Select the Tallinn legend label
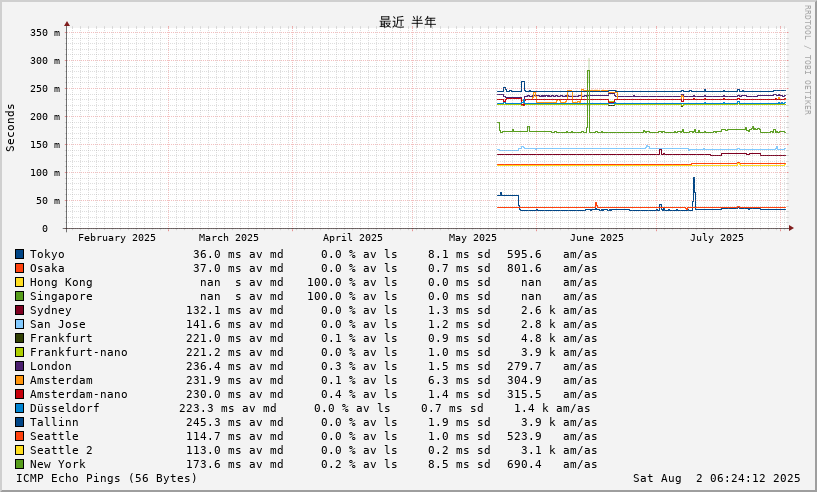The width and height of the screenshot is (817, 492). tap(54, 422)
